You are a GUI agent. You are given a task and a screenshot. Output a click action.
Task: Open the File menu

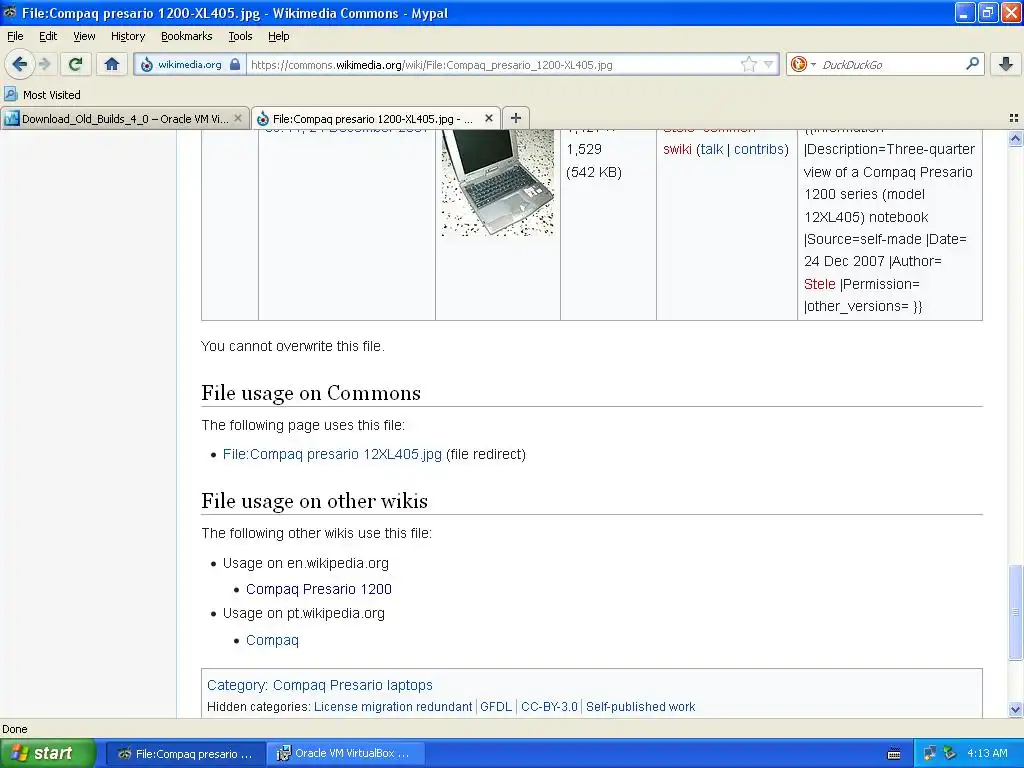15,36
